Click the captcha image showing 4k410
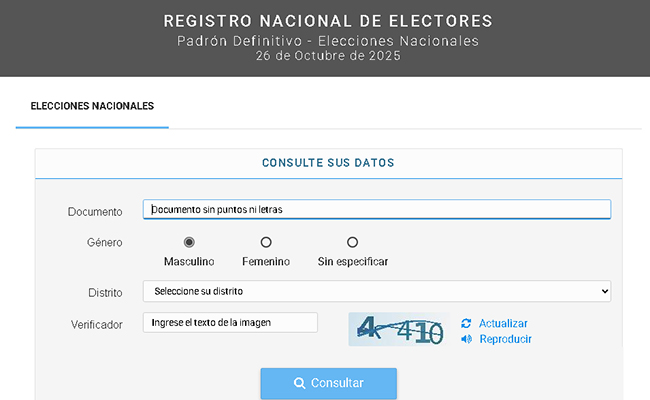The image size is (650, 400). click(399, 329)
